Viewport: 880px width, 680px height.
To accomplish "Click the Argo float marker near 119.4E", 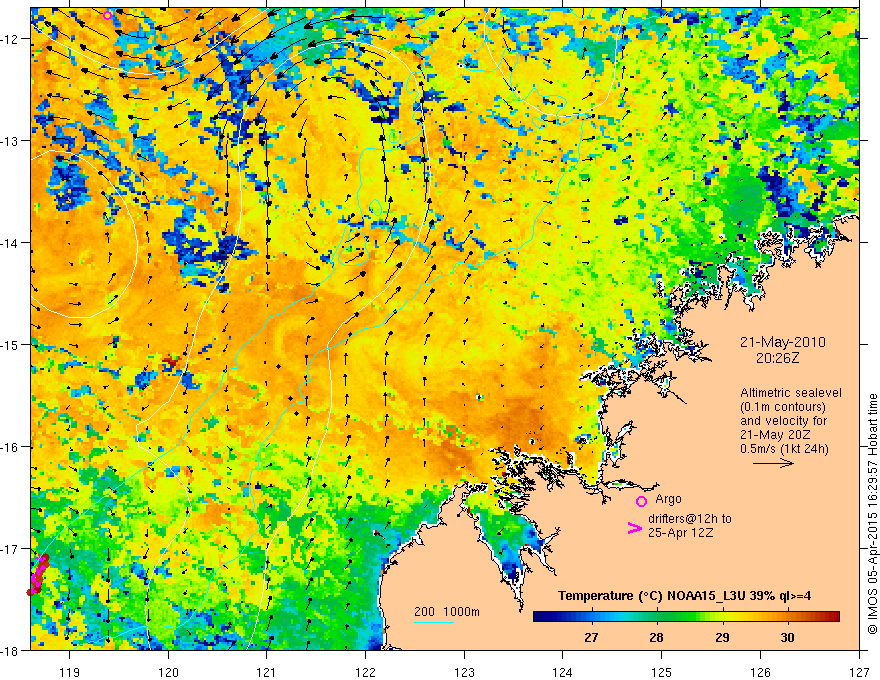I will [x=108, y=15].
